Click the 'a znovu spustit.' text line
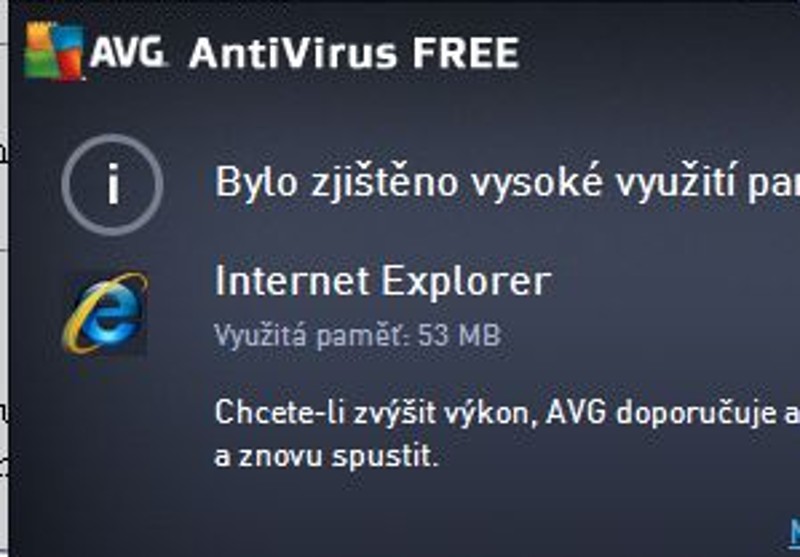Image resolution: width=800 pixels, height=557 pixels. (x=327, y=455)
